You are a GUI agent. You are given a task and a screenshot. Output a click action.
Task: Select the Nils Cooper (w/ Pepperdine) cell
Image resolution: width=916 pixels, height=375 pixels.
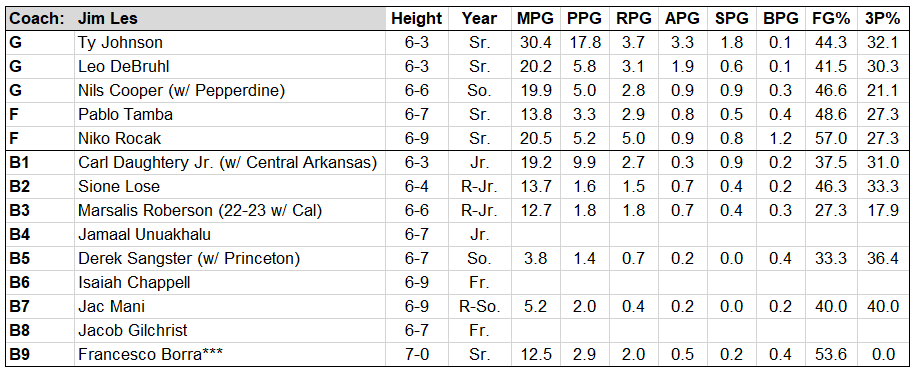[230, 91]
